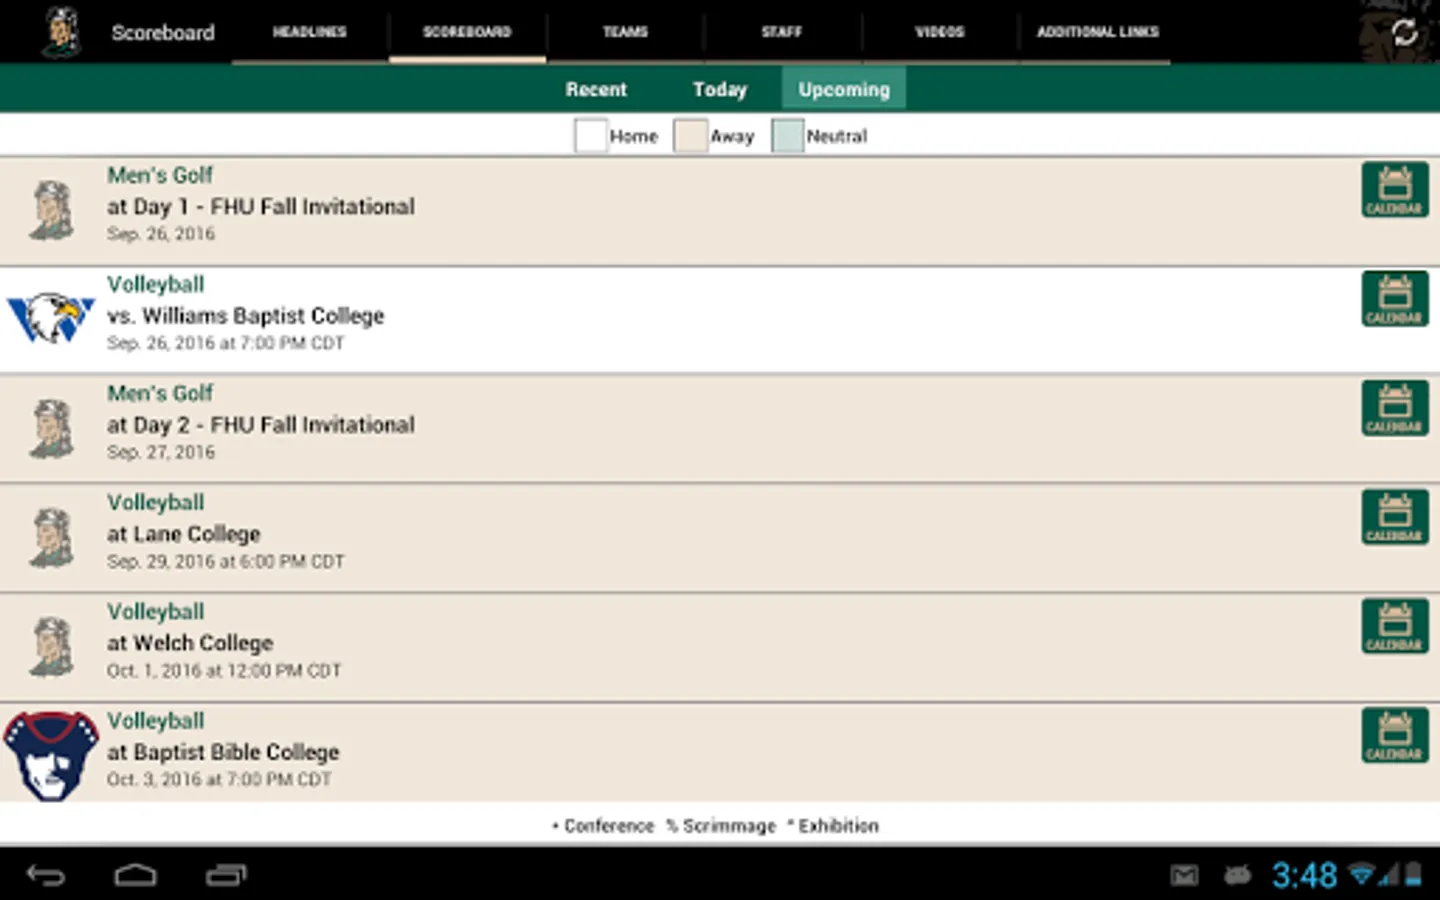Screen dimensions: 1440x900
Task: Open vs. Williams Baptist College game
Action: click(720, 320)
